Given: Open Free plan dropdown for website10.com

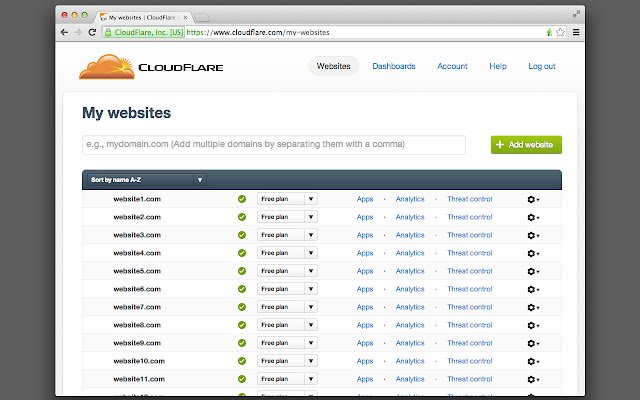Looking at the screenshot, I should point(287,361).
